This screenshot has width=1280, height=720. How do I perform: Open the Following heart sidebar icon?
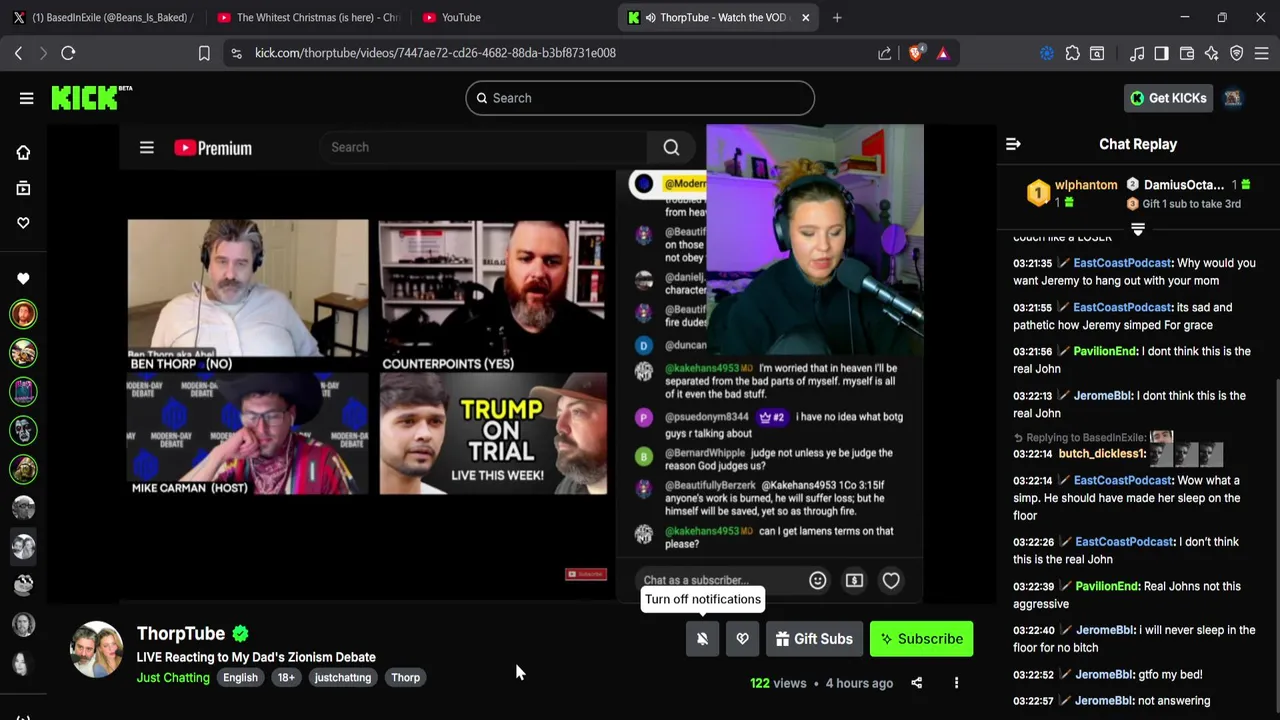[x=23, y=223]
